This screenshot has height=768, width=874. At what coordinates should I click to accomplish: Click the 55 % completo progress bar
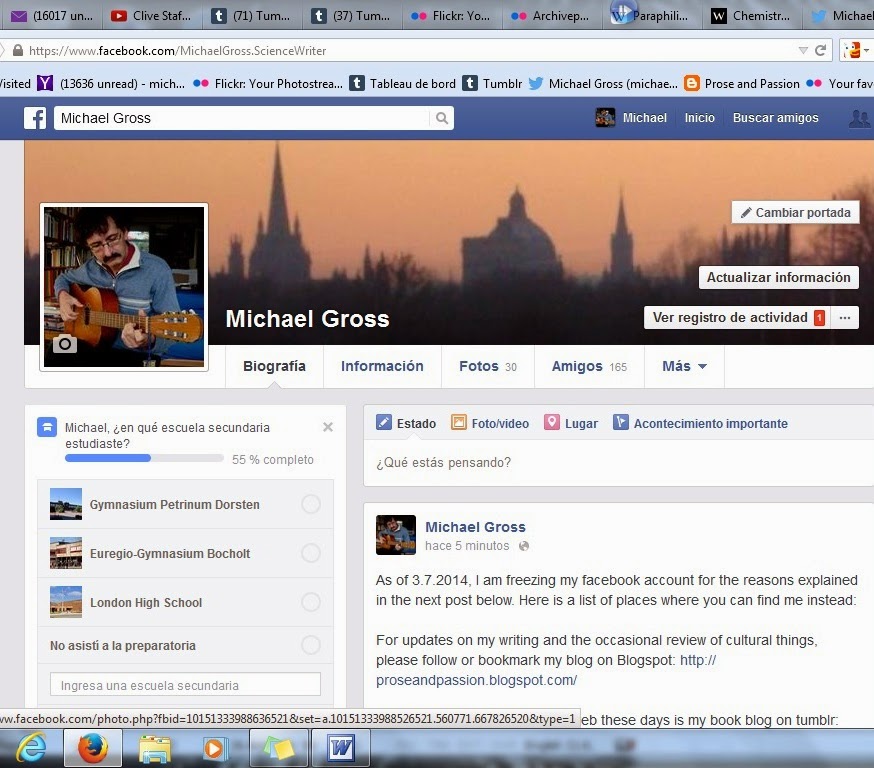[x=144, y=458]
